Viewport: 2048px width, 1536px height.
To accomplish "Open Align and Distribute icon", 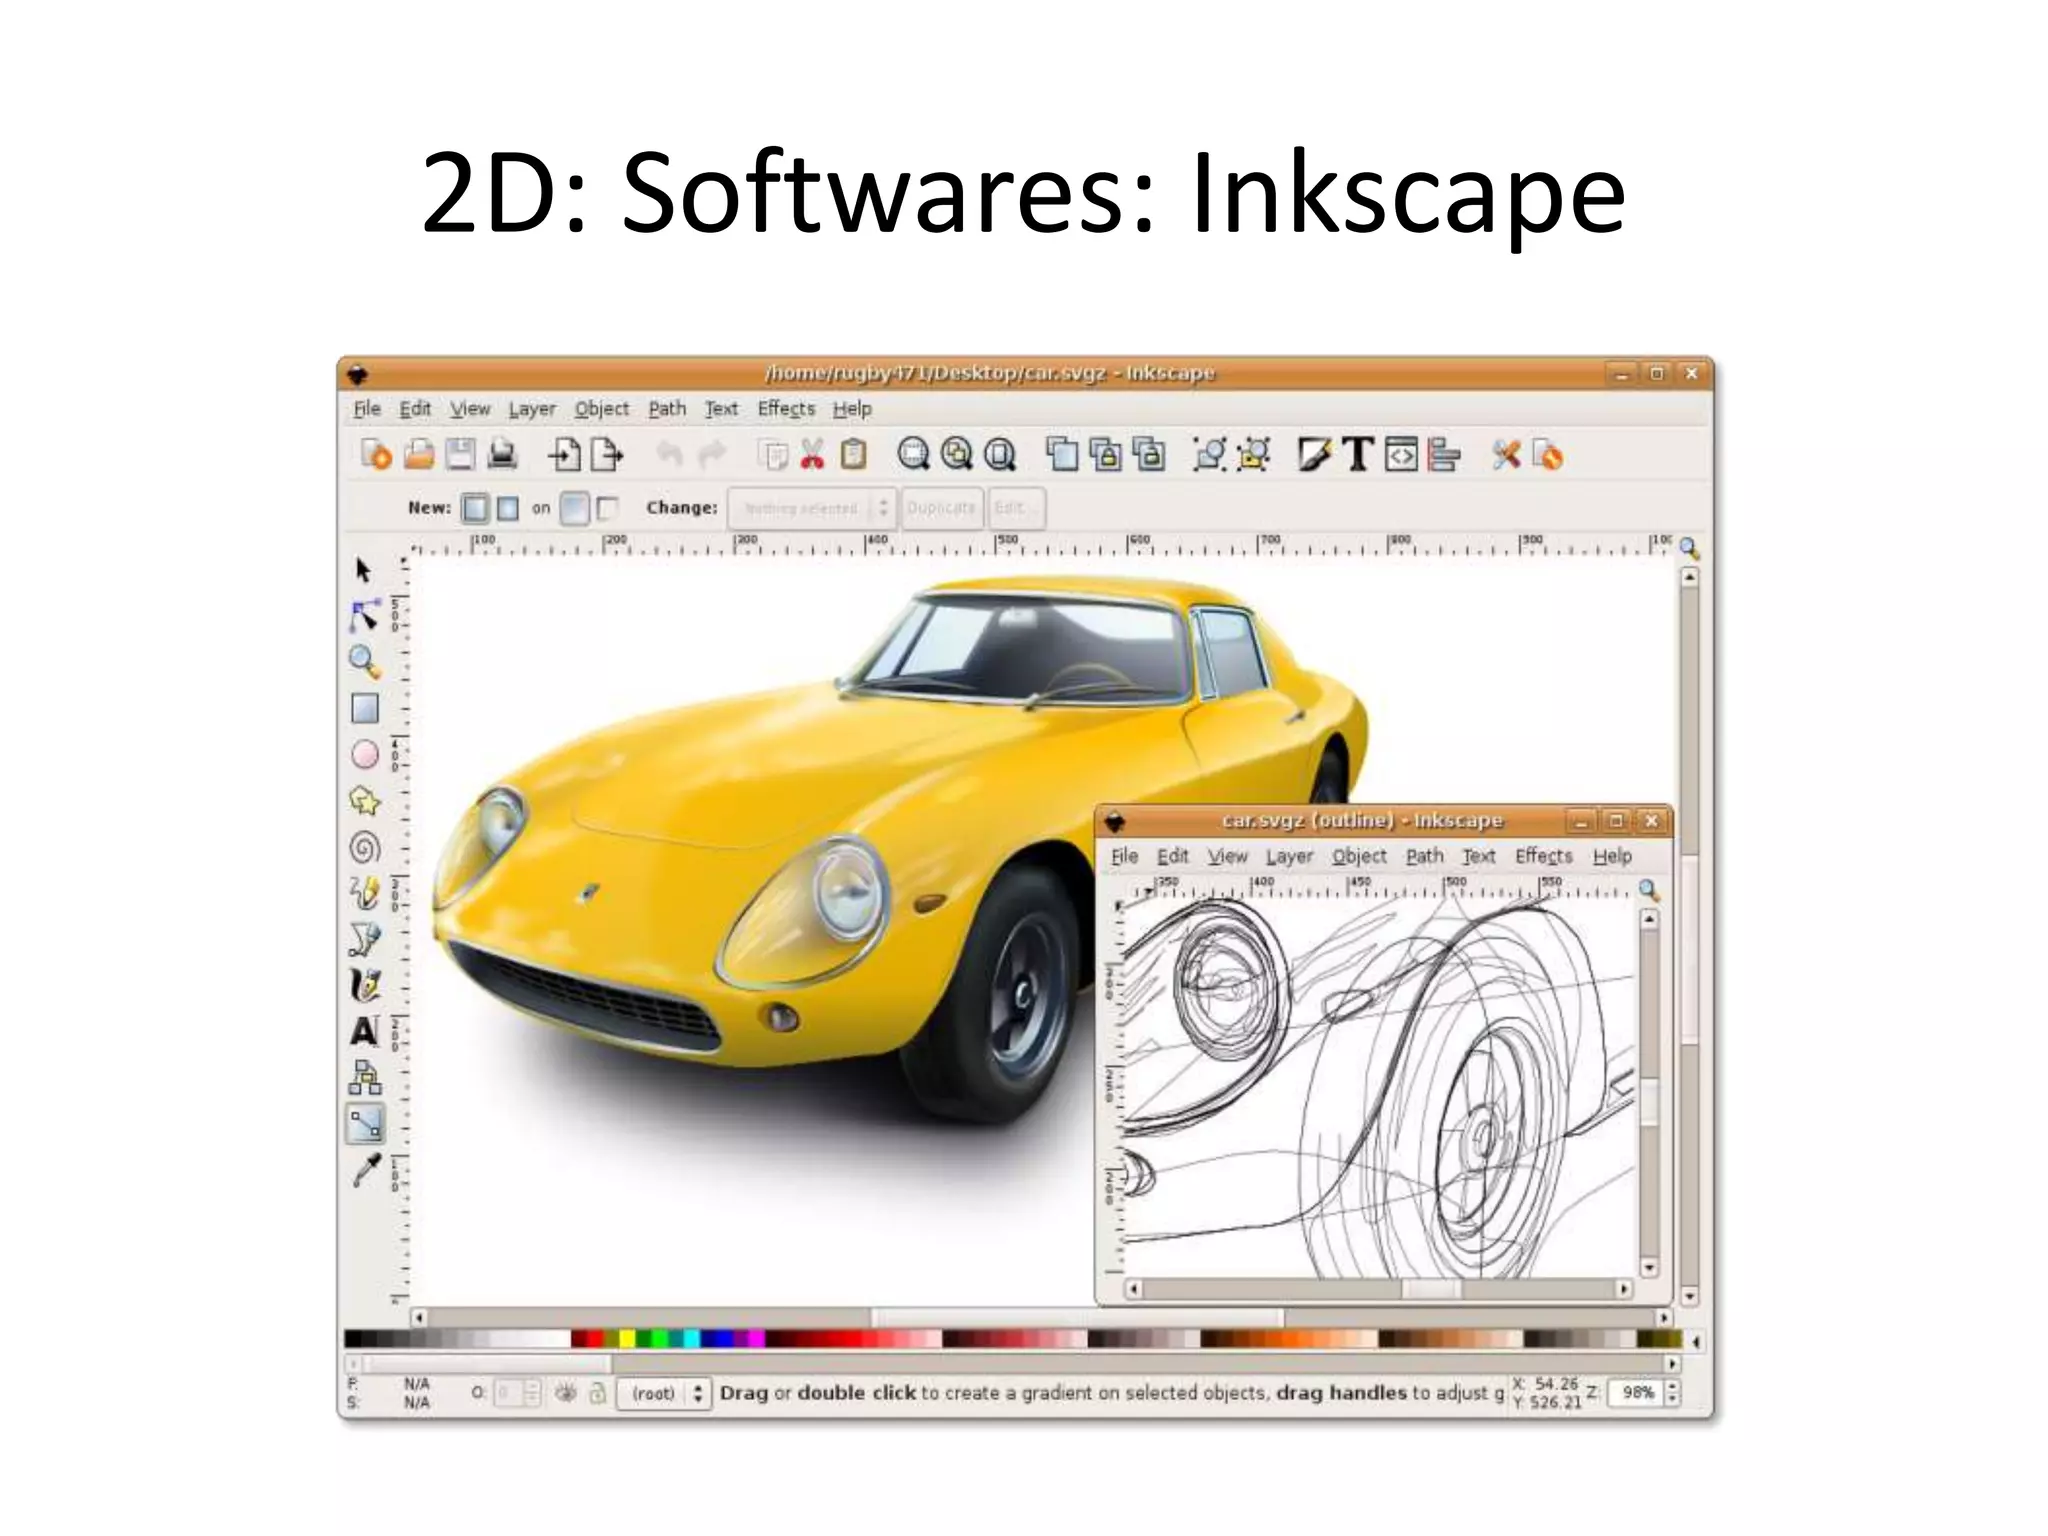I will 1443,455.
